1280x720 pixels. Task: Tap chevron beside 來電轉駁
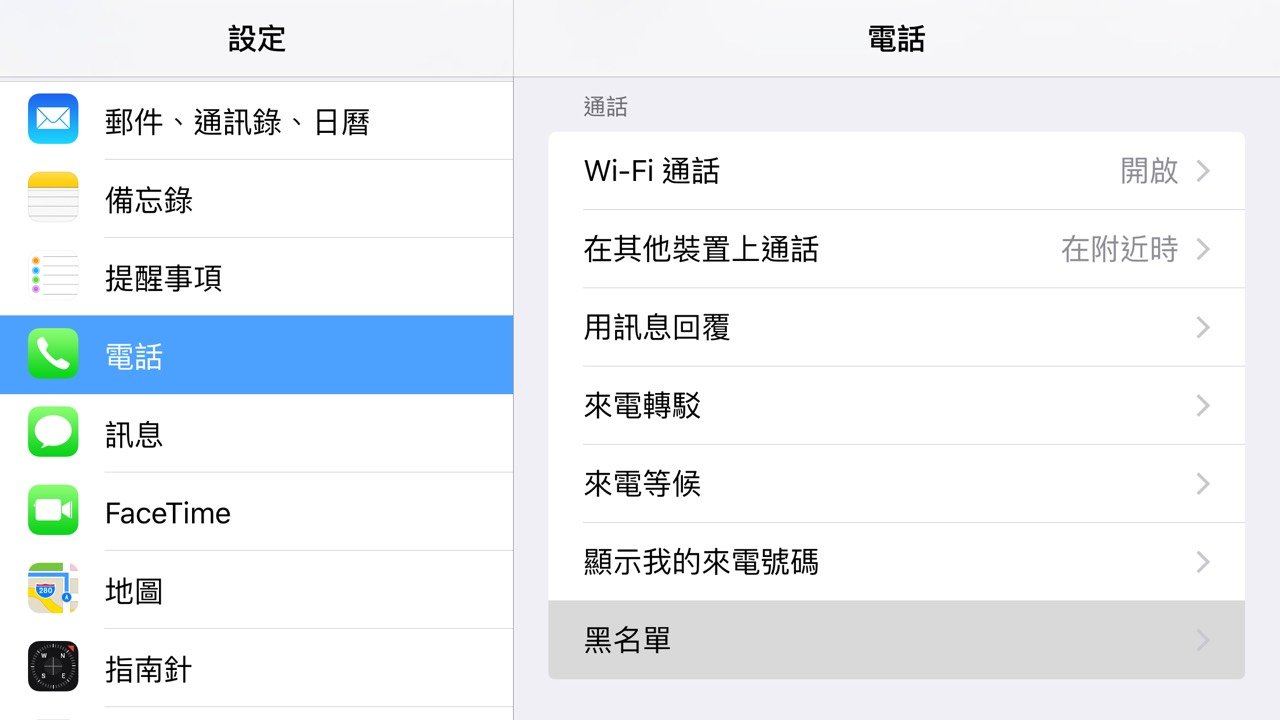click(1203, 406)
